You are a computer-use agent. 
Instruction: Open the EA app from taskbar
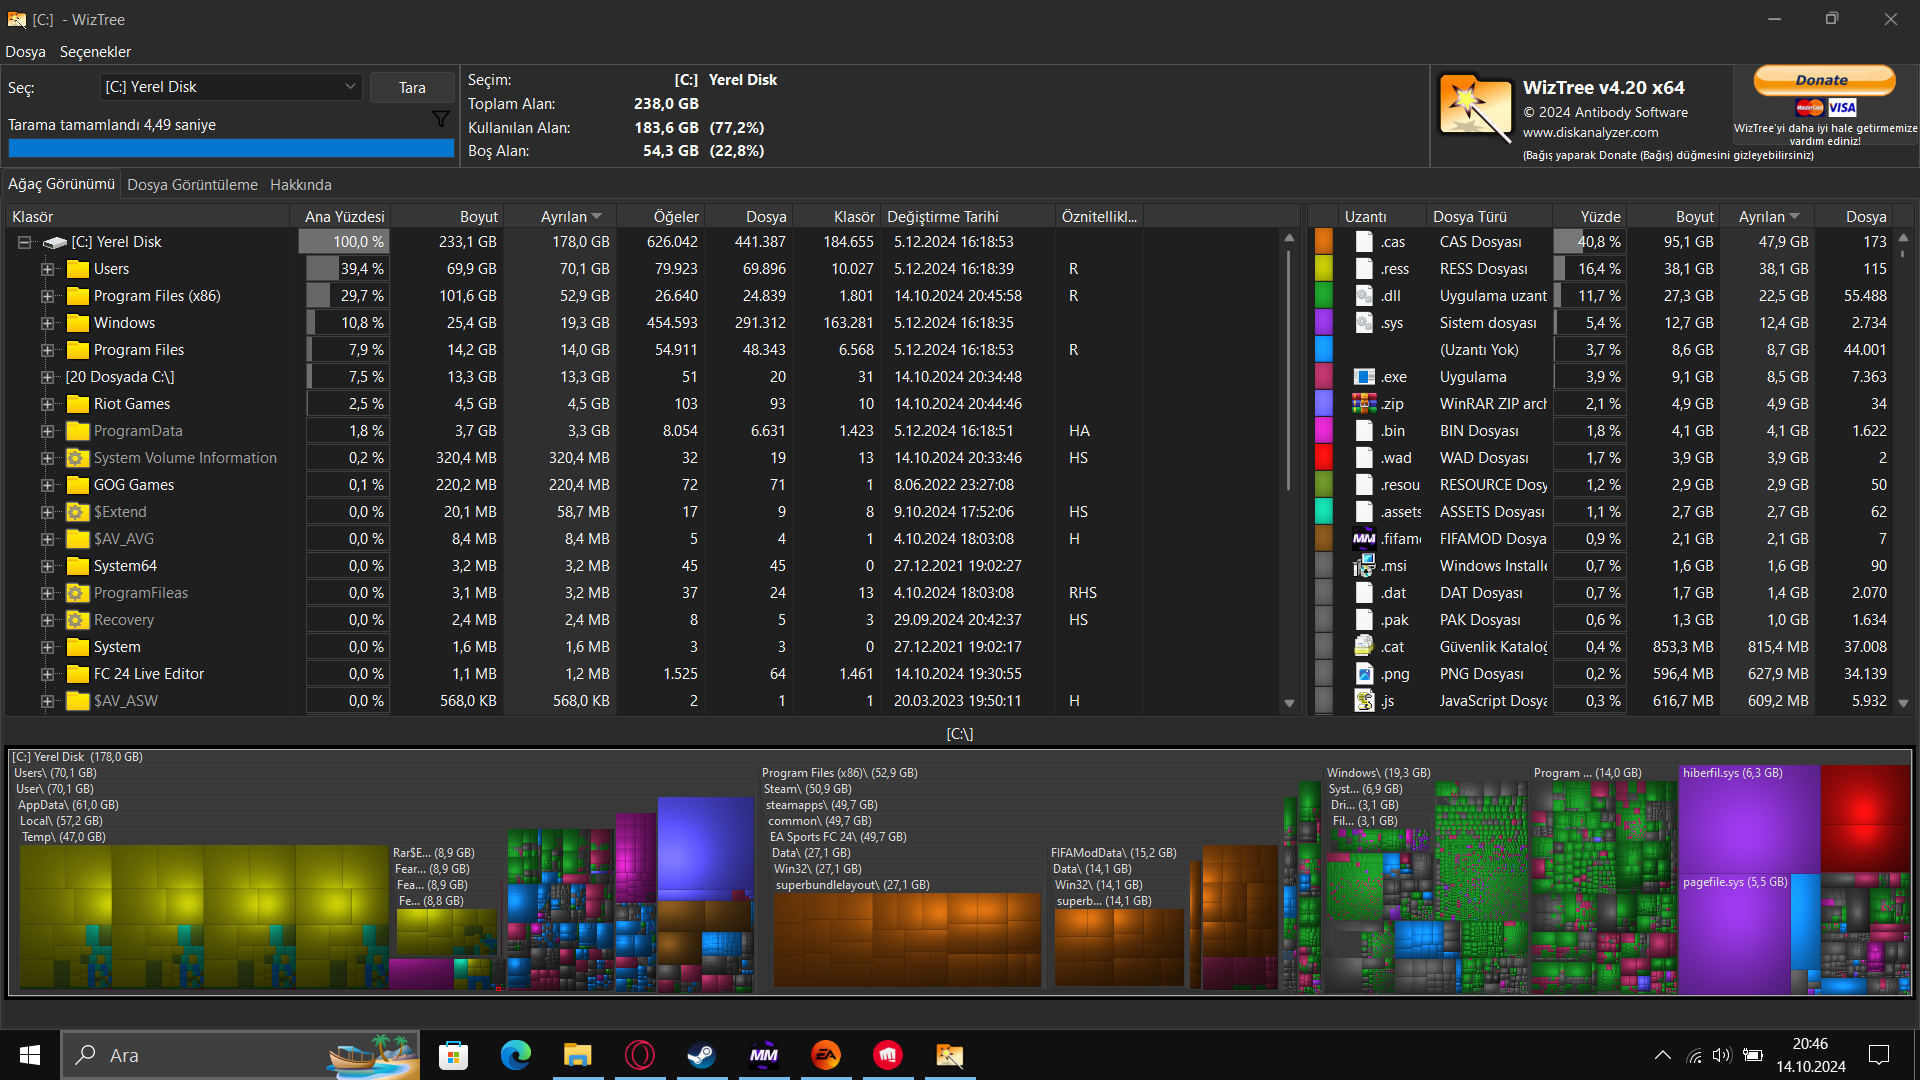[x=826, y=1055]
